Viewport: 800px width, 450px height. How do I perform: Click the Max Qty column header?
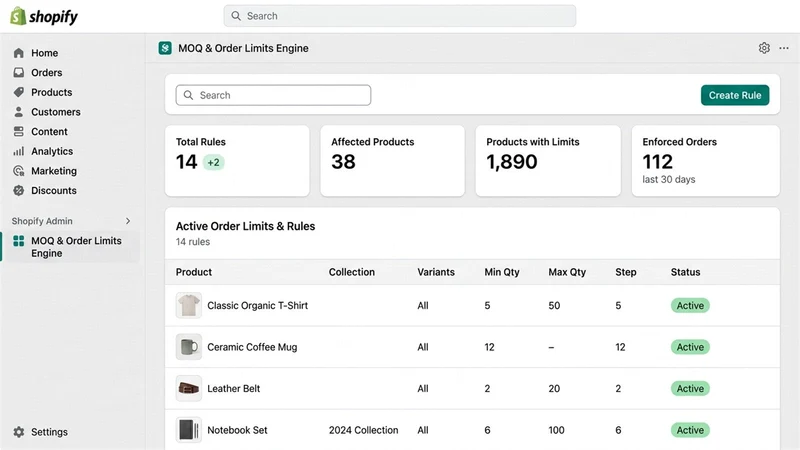(567, 272)
